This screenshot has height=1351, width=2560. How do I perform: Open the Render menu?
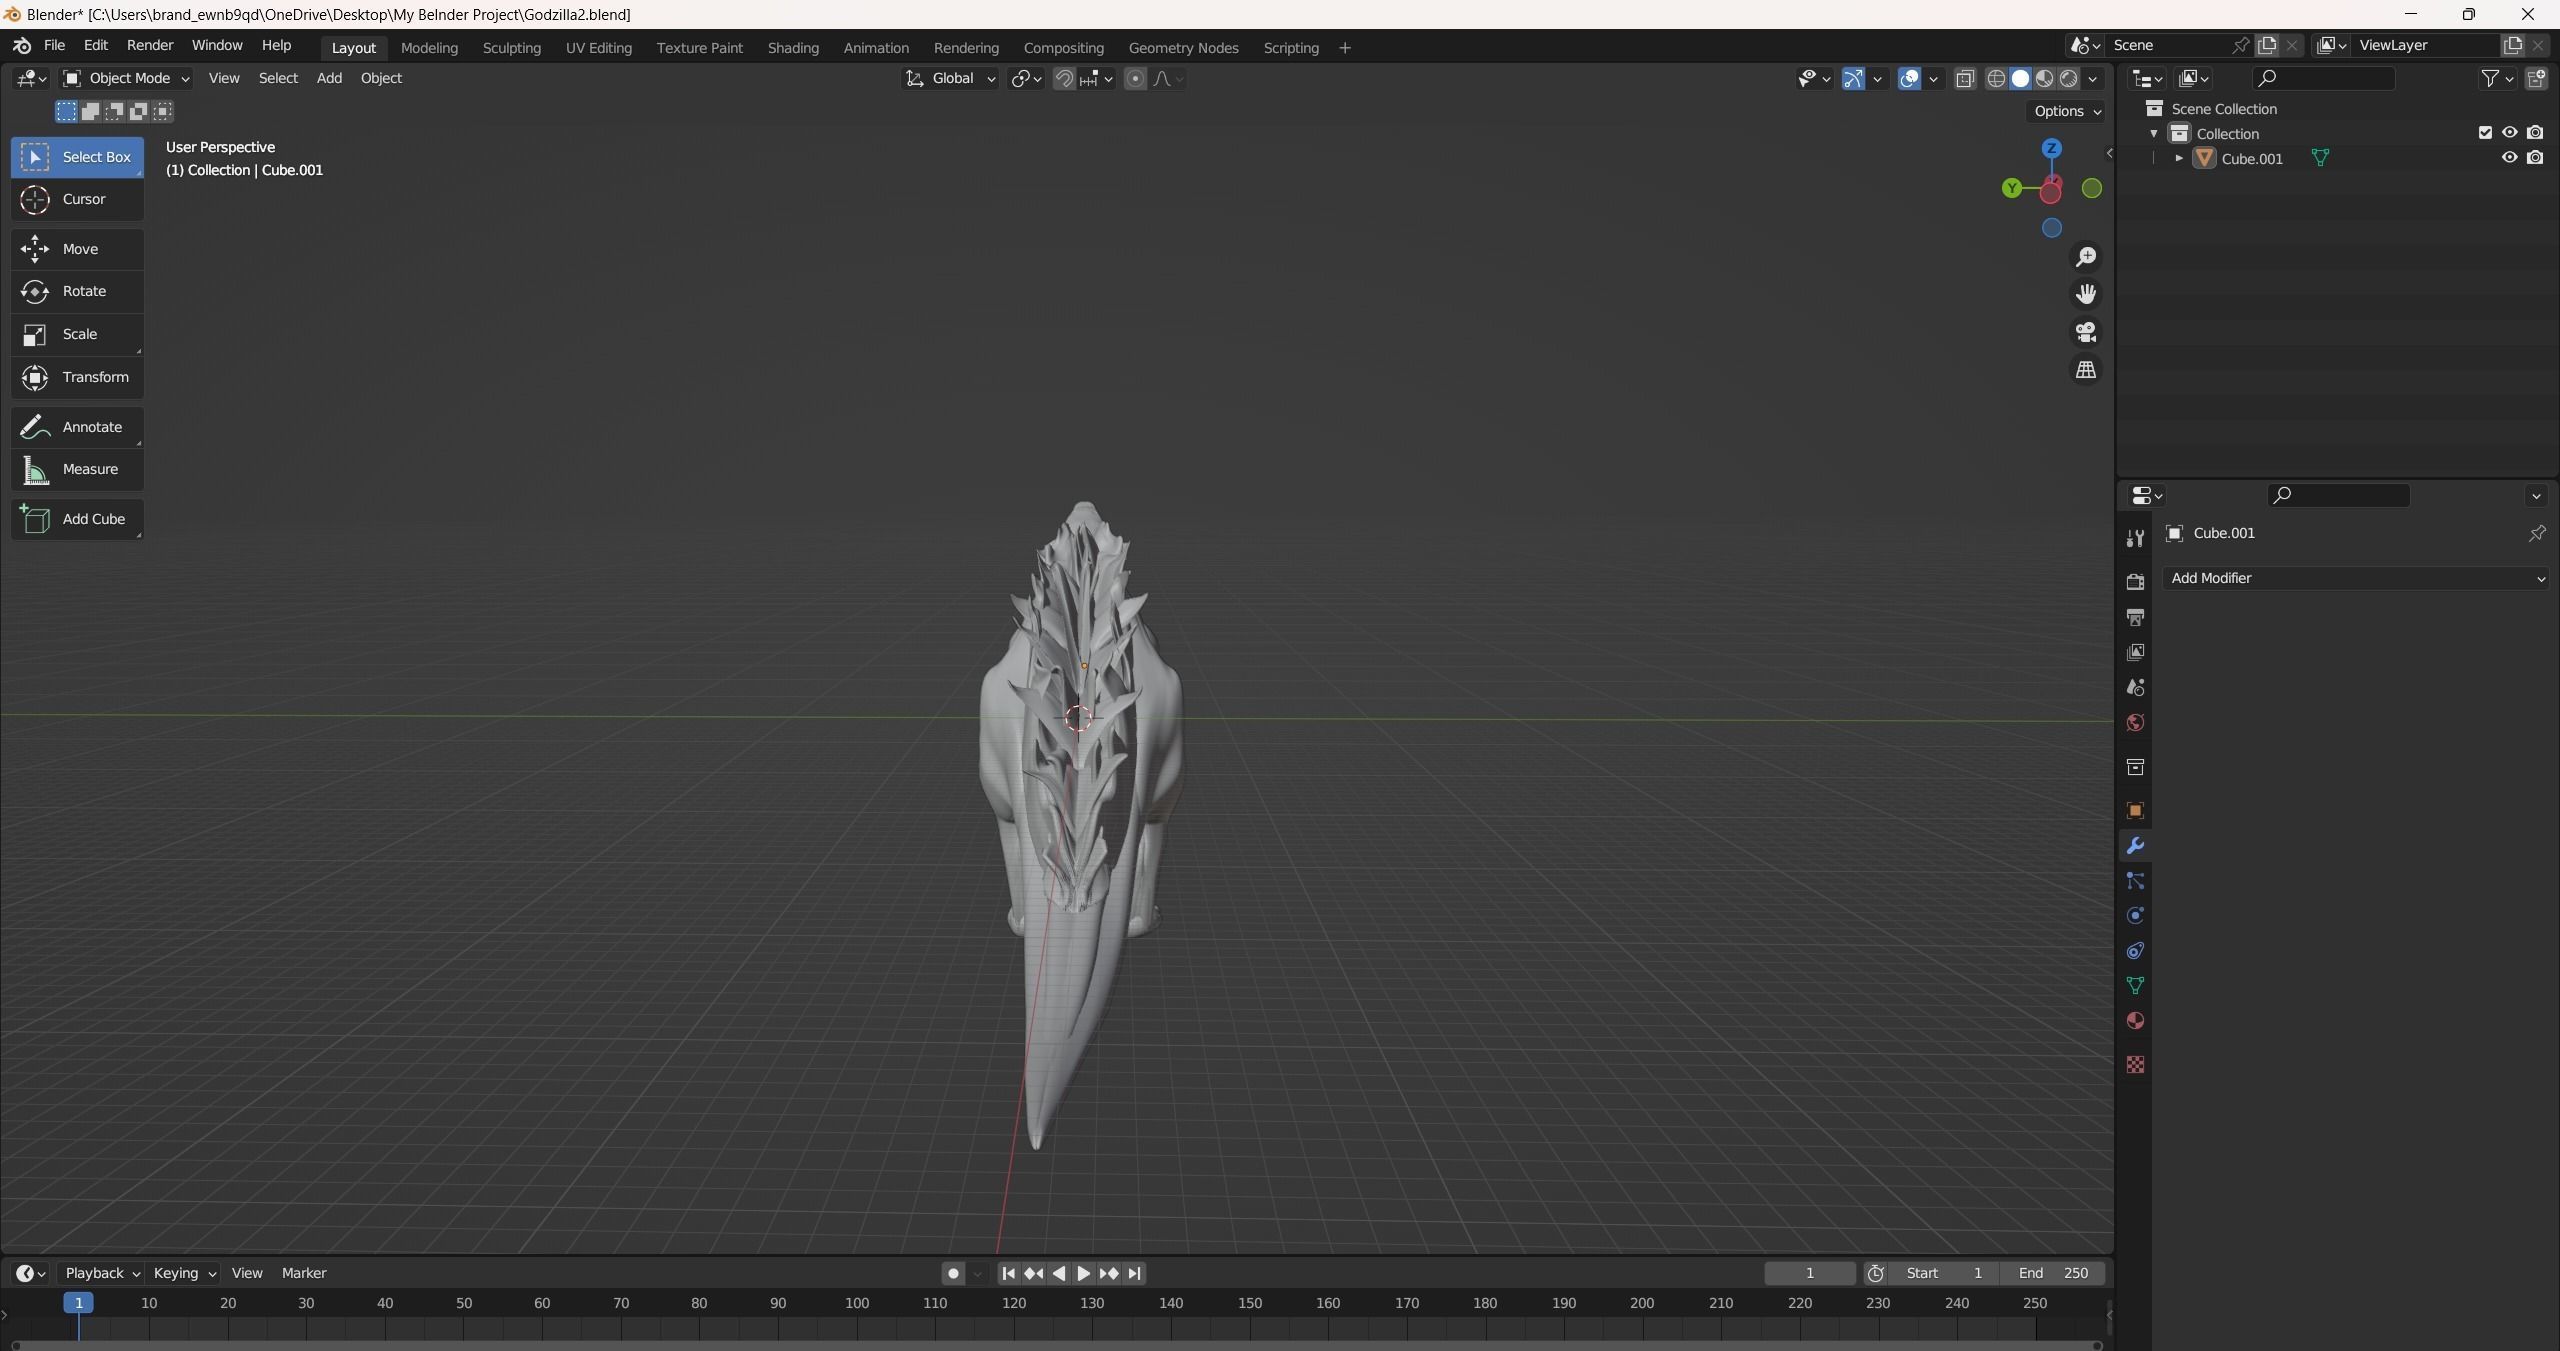pos(150,45)
